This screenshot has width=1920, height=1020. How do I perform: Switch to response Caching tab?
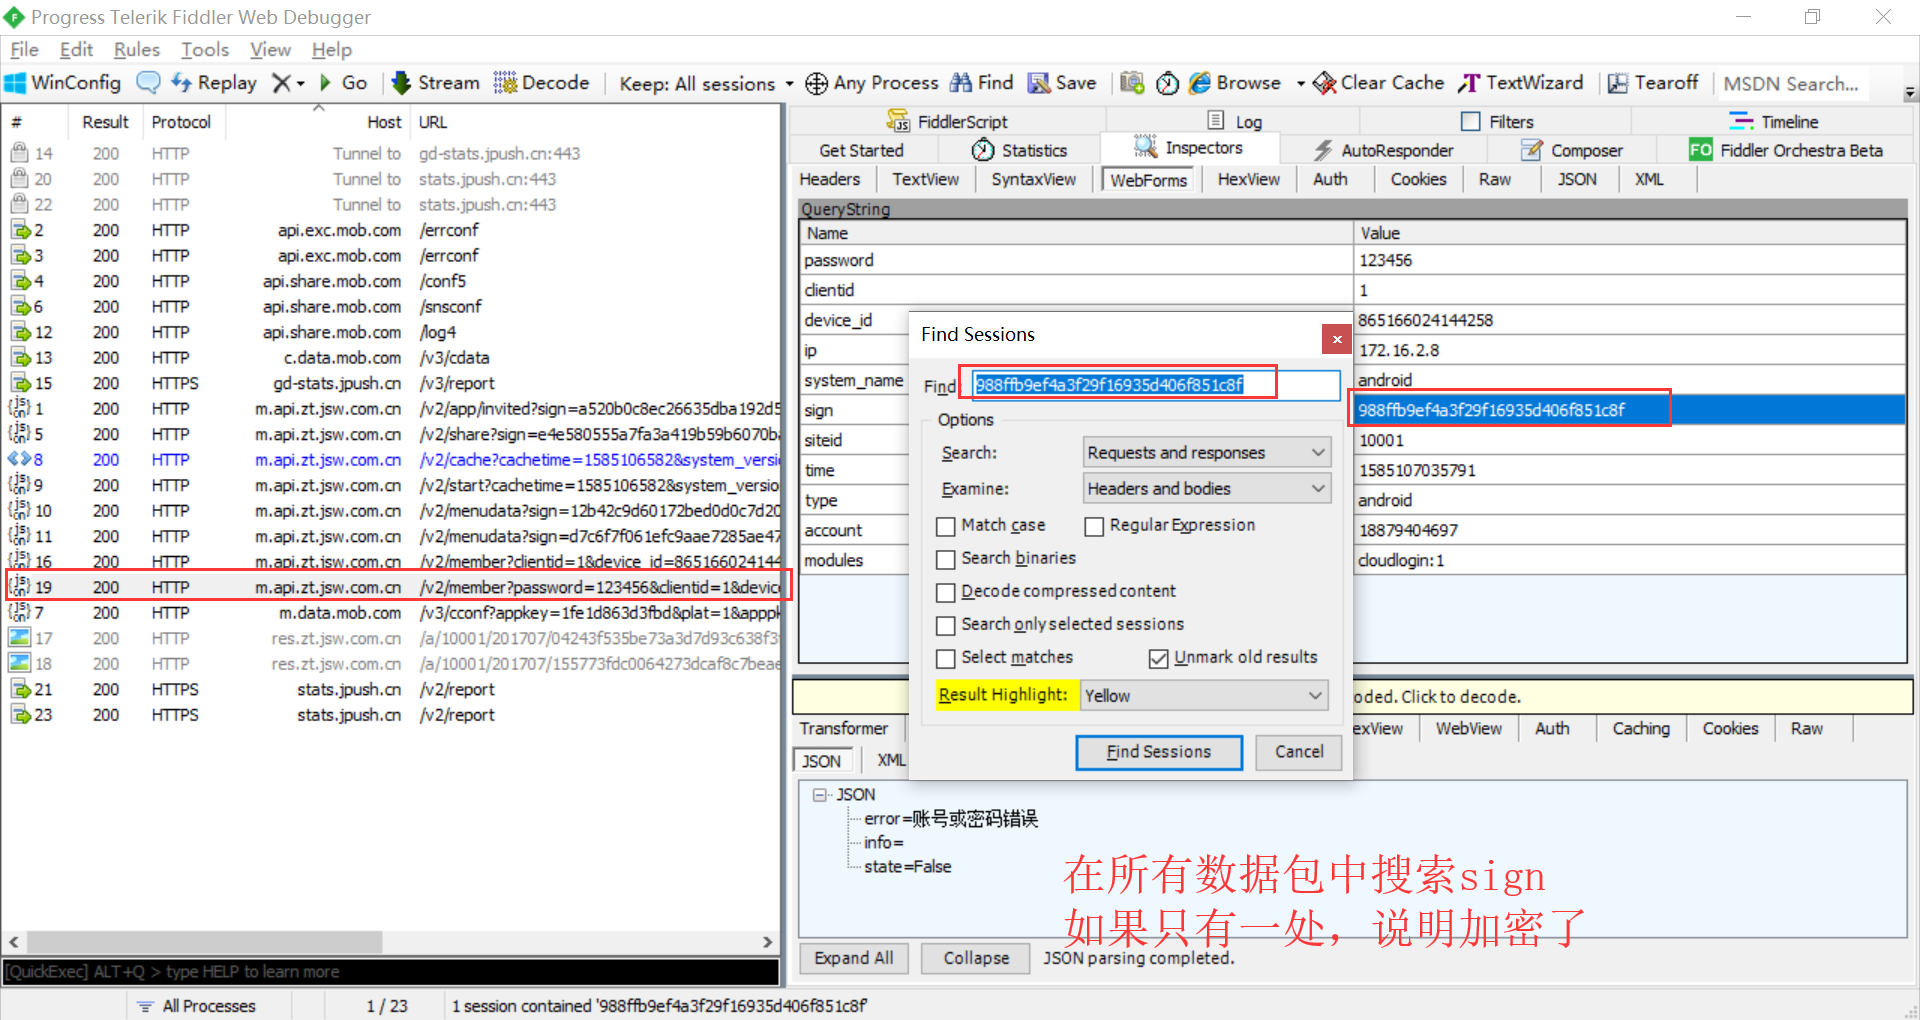pos(1641,729)
